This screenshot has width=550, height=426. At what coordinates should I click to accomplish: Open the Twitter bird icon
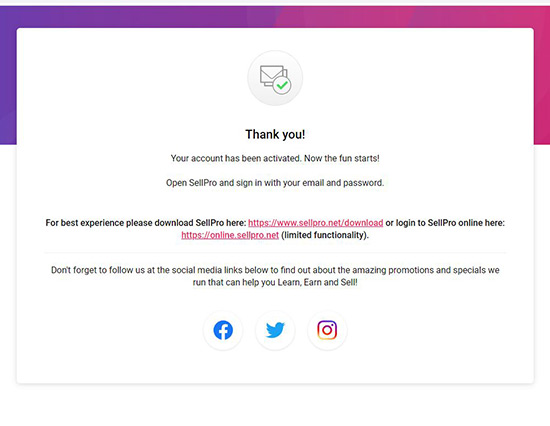click(275, 330)
